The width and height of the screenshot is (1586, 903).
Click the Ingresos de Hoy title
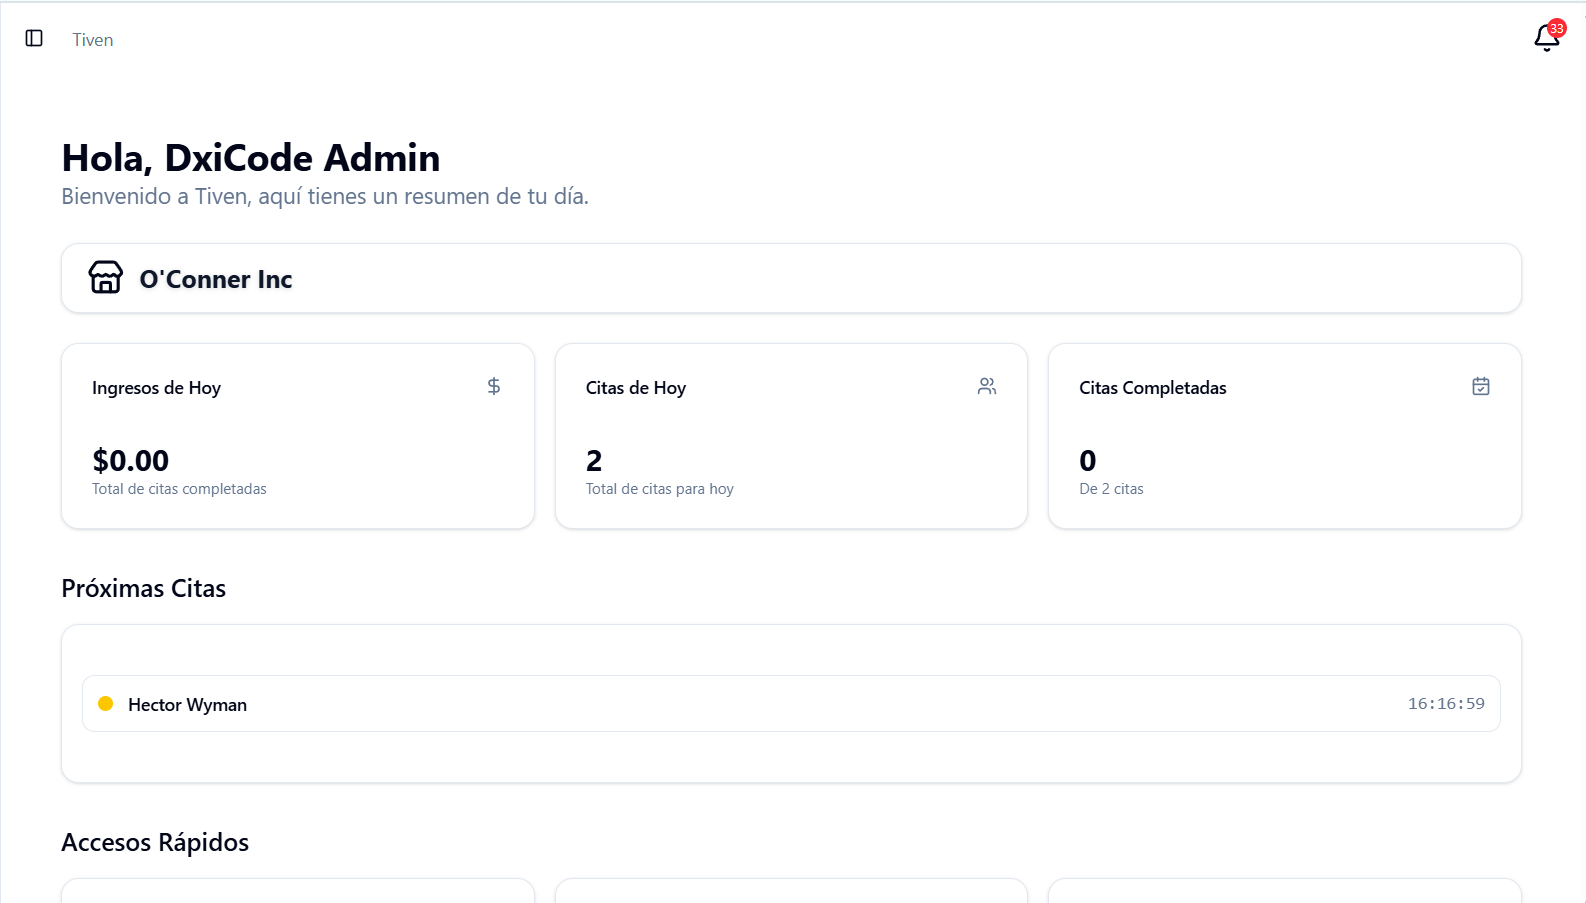[x=156, y=388]
